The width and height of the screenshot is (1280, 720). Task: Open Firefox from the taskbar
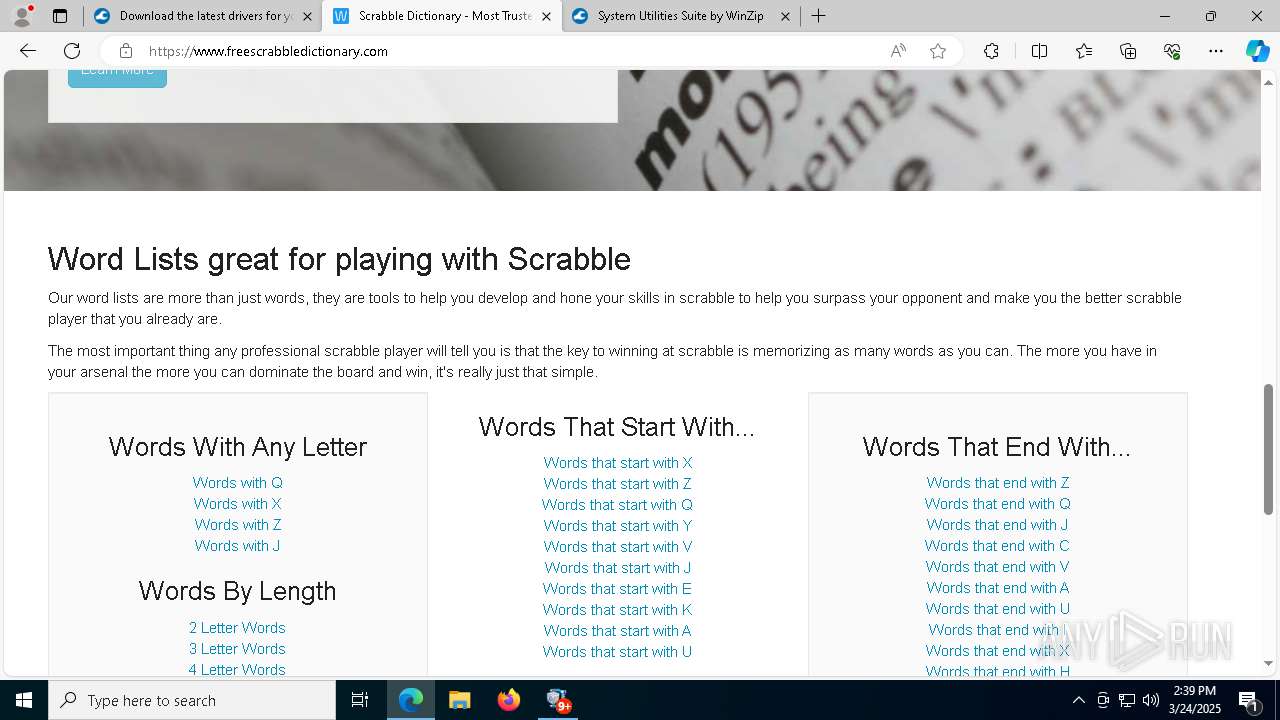[x=509, y=700]
